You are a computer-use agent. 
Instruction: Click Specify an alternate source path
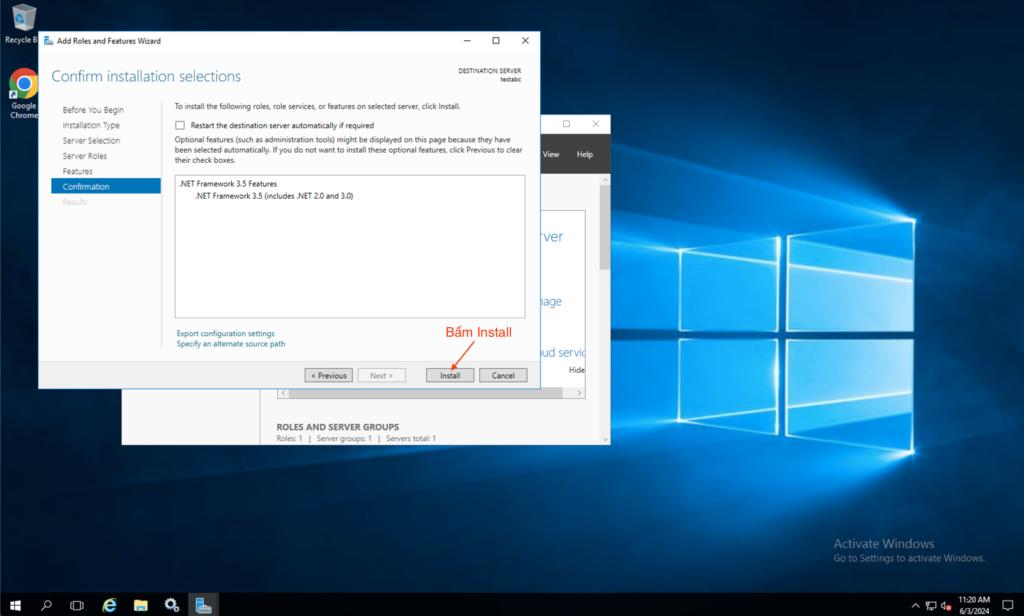(231, 343)
